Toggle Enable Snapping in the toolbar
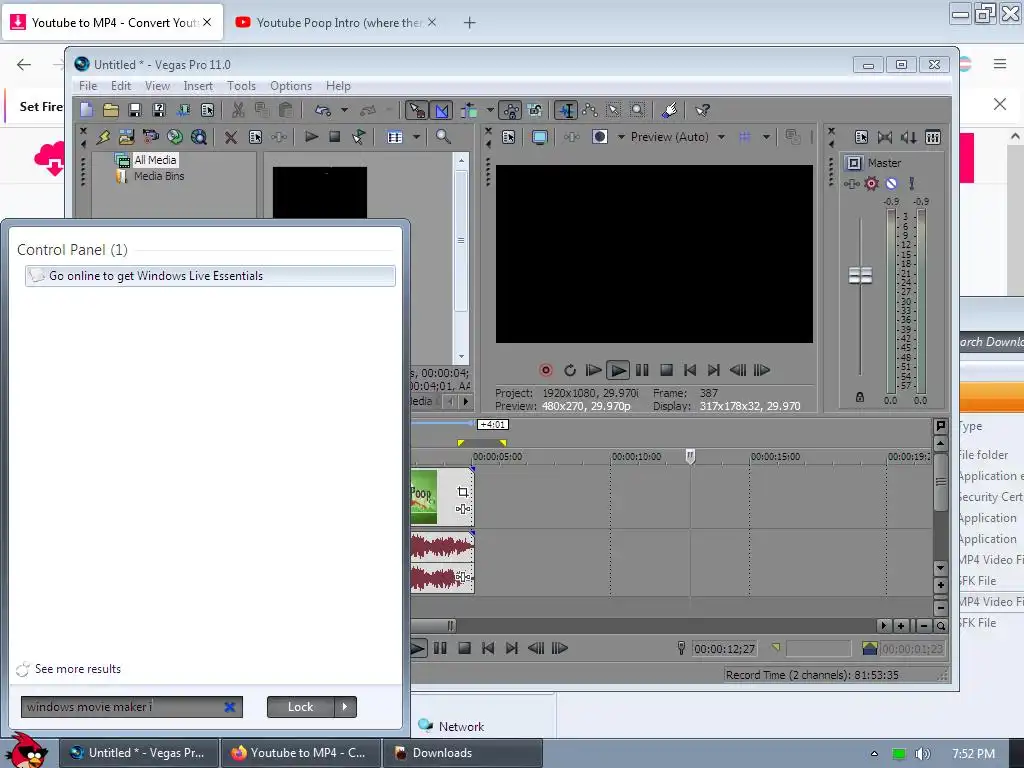The width and height of the screenshot is (1024, 768). [417, 110]
